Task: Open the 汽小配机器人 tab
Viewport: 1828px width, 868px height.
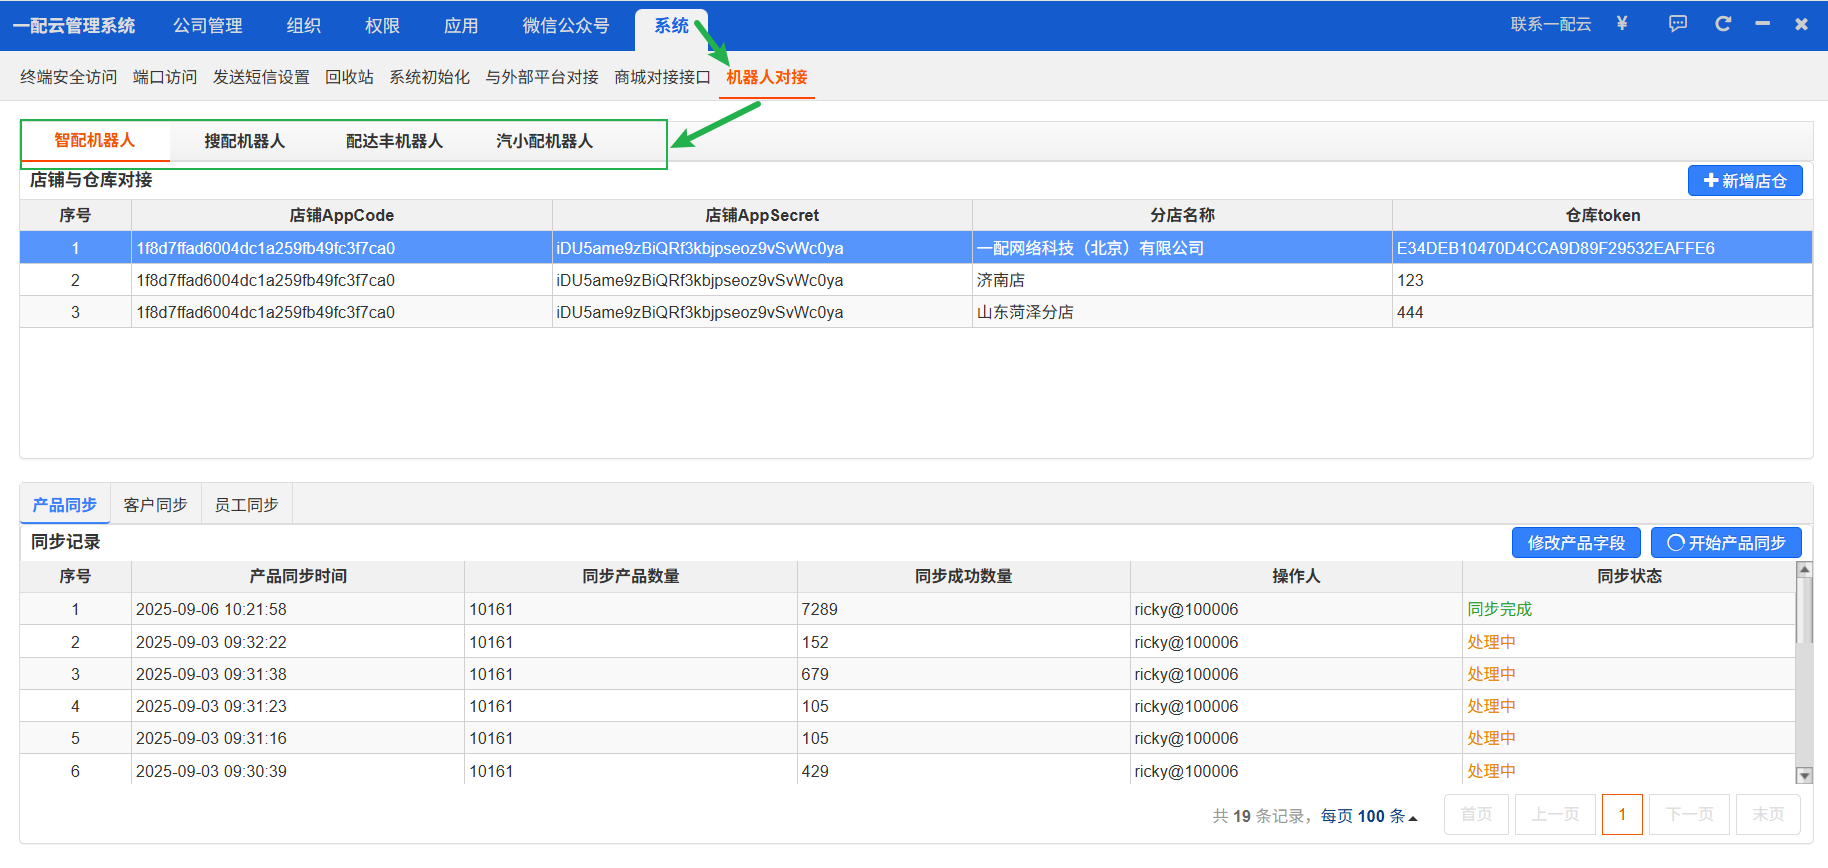Action: pos(545,141)
